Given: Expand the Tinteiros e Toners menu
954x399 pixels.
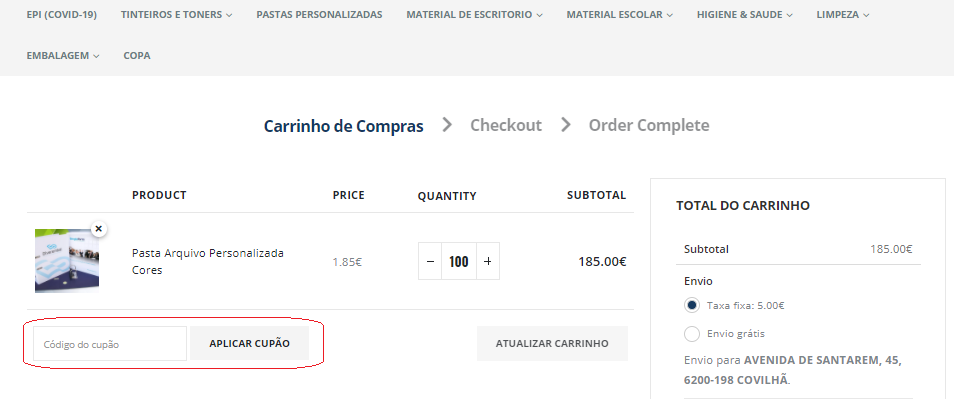Looking at the screenshot, I should click(x=176, y=15).
